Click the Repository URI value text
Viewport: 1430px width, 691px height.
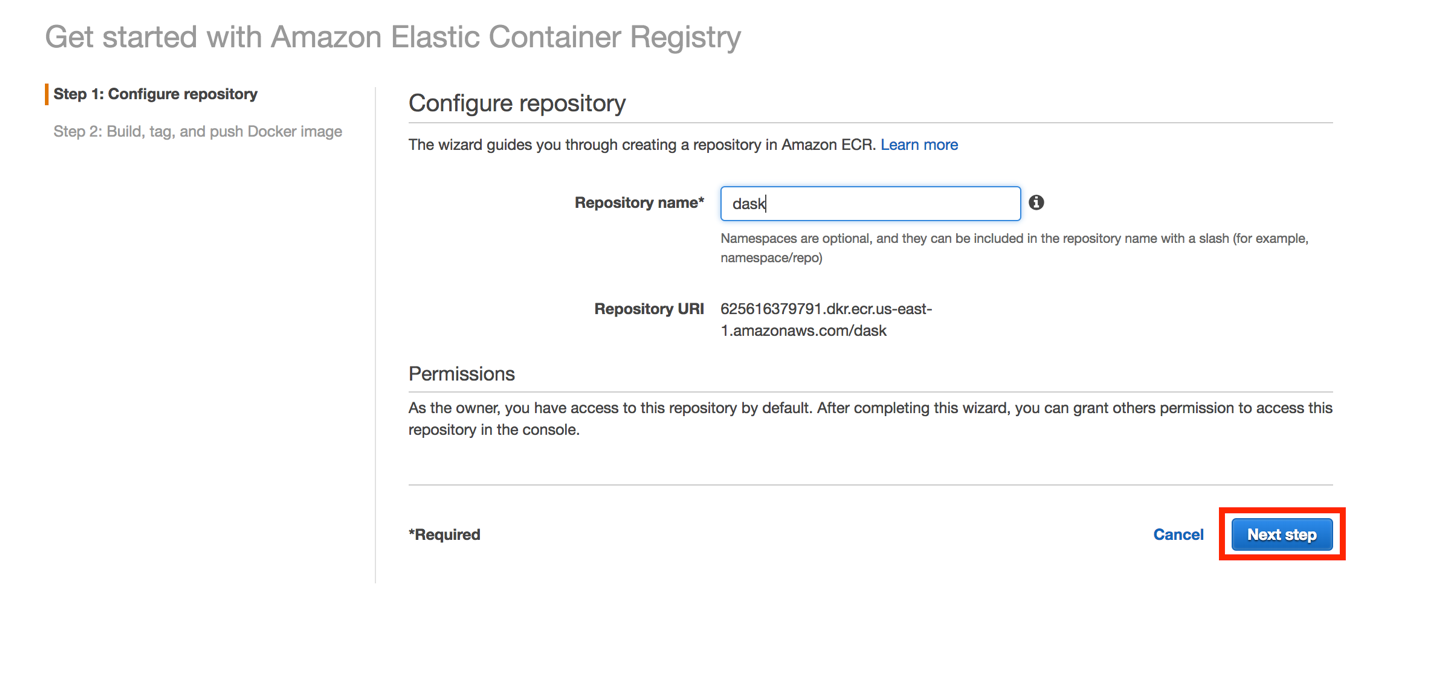pos(825,320)
